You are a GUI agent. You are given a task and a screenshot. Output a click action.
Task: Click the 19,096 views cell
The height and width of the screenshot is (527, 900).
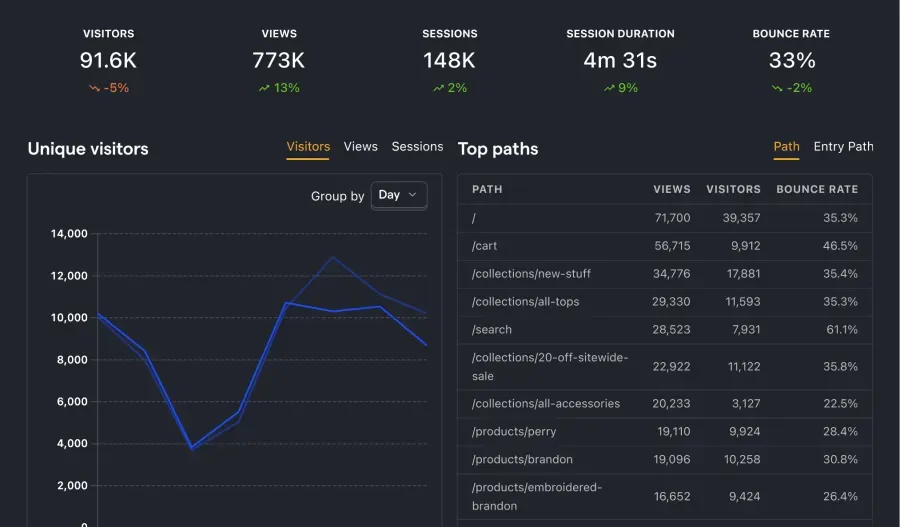coord(672,460)
